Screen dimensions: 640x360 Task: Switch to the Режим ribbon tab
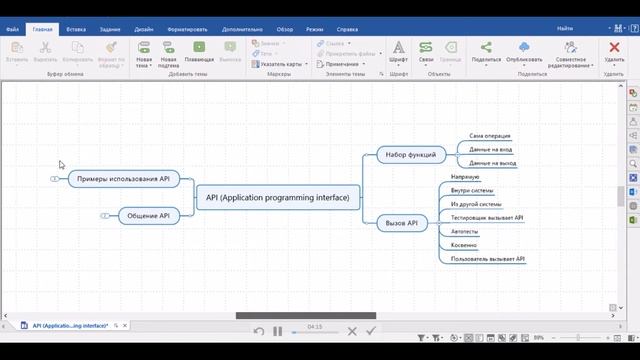click(x=314, y=29)
